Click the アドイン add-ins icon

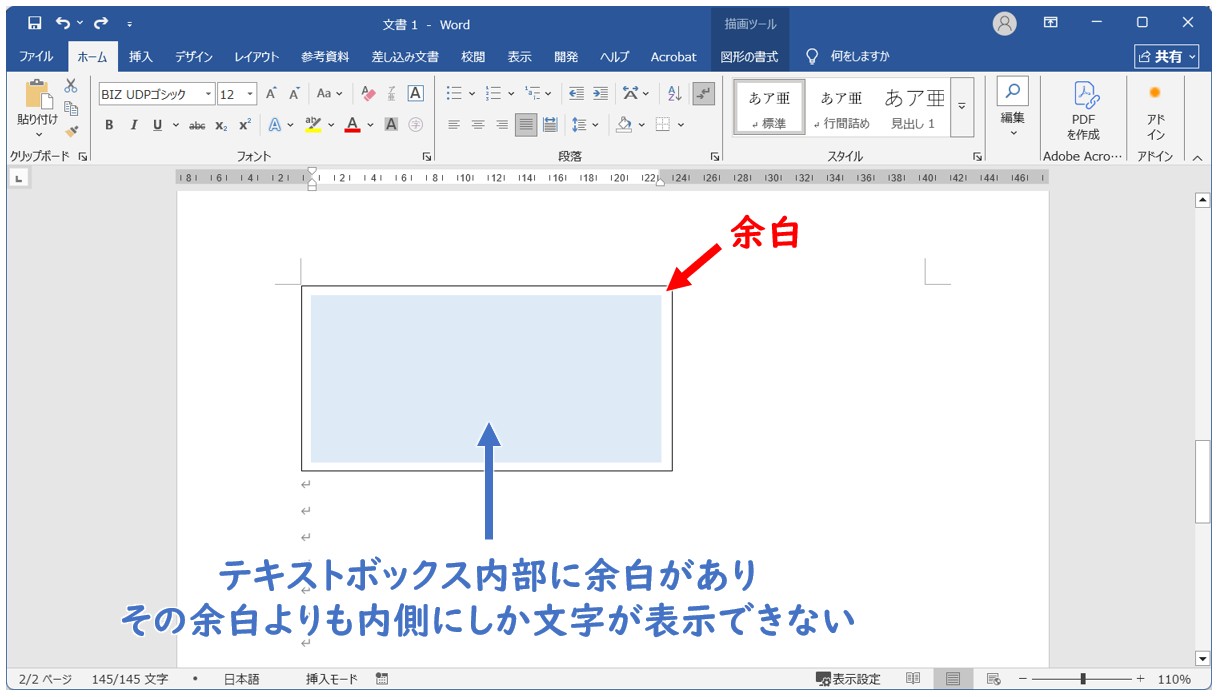[1155, 93]
